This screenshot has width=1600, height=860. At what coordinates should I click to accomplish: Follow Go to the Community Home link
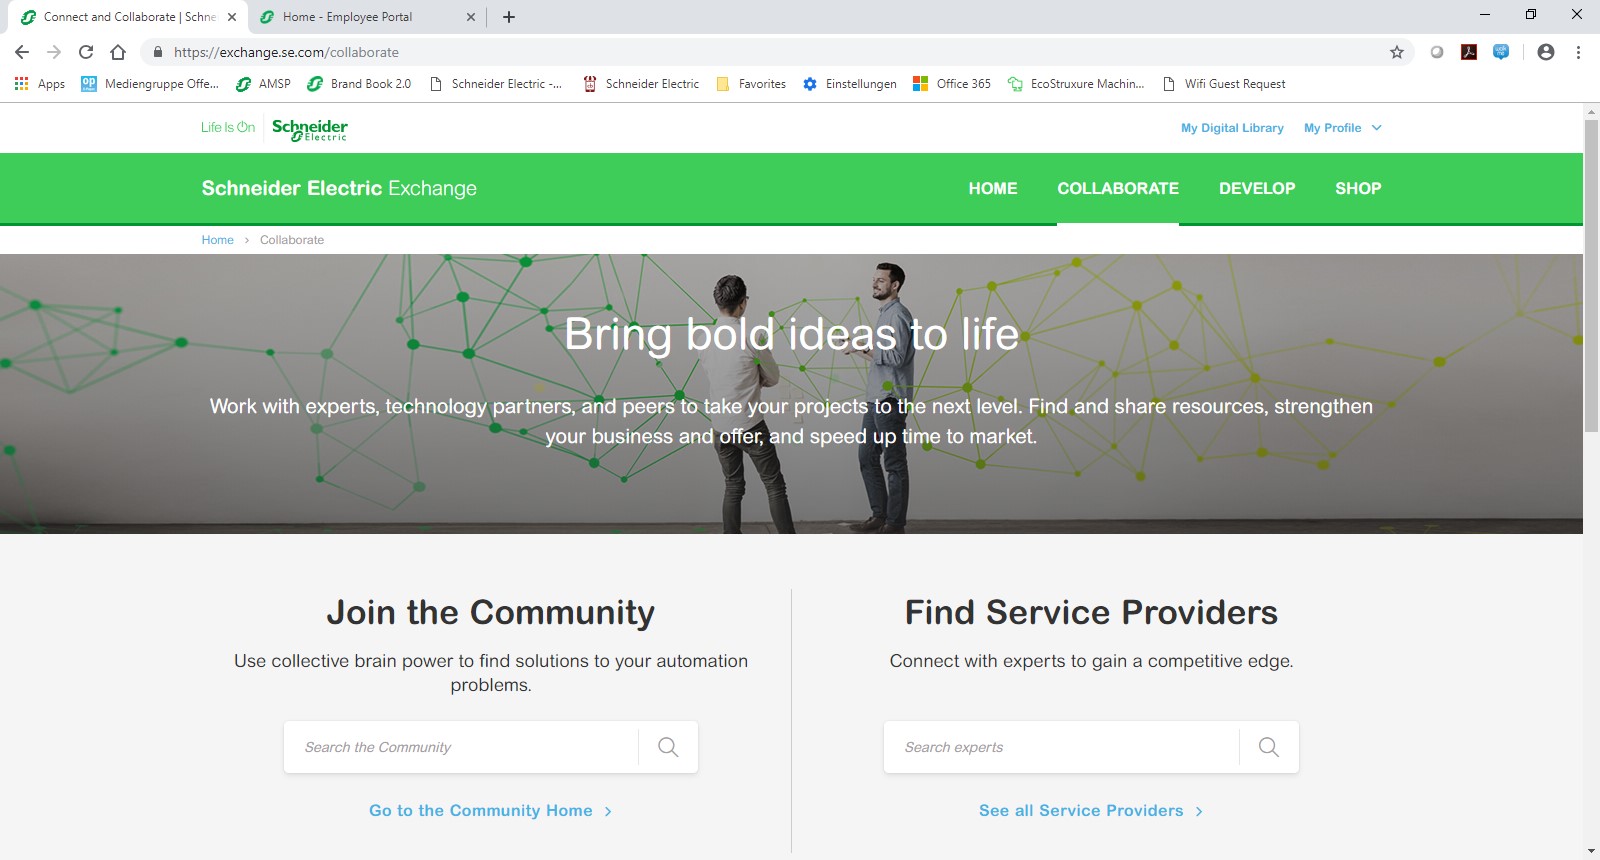[490, 811]
